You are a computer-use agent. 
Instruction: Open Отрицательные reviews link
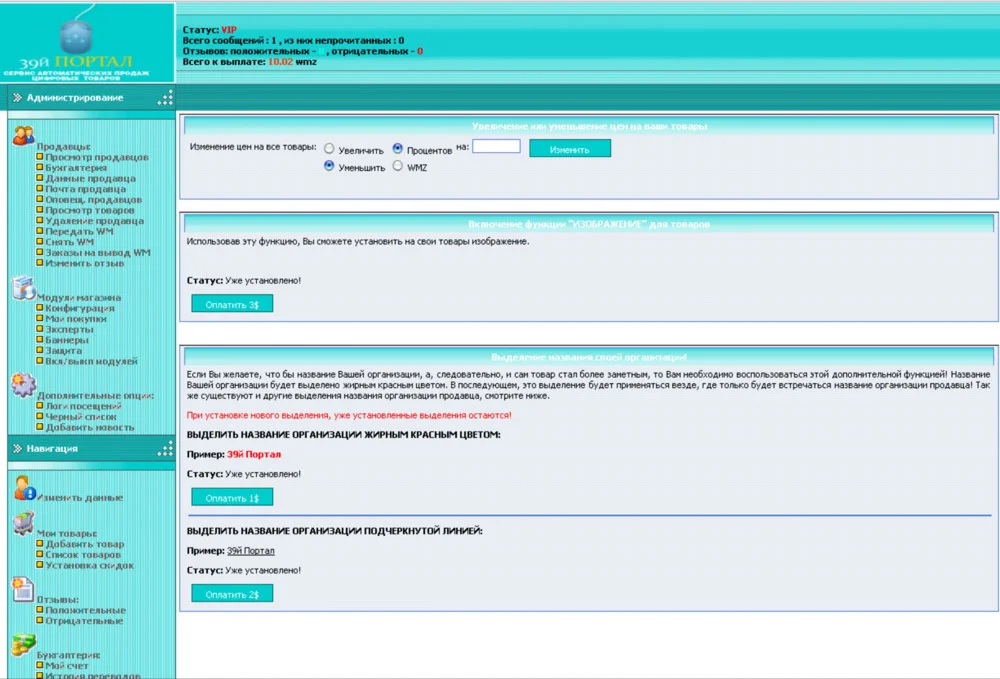point(84,621)
